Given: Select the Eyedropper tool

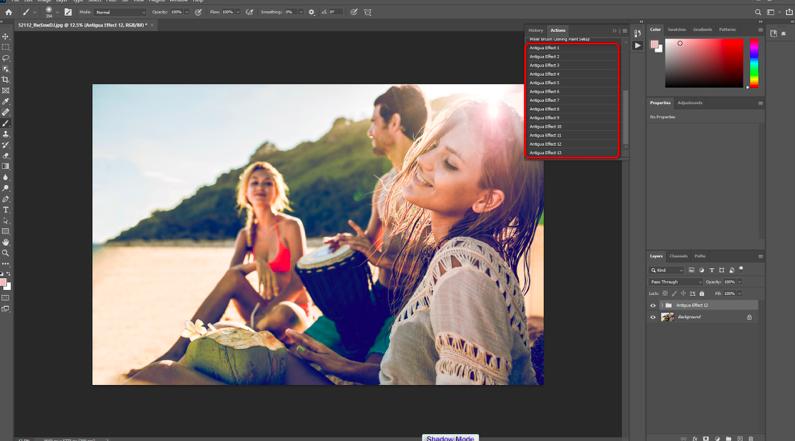Looking at the screenshot, I should [x=6, y=101].
